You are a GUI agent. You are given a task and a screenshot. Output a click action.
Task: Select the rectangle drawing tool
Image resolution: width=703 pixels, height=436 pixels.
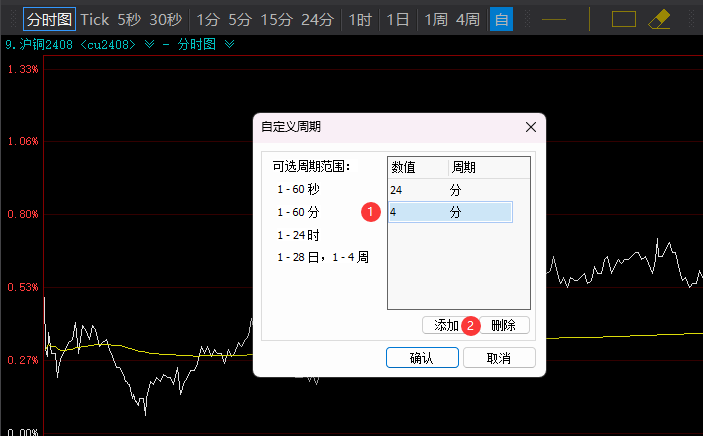624,19
